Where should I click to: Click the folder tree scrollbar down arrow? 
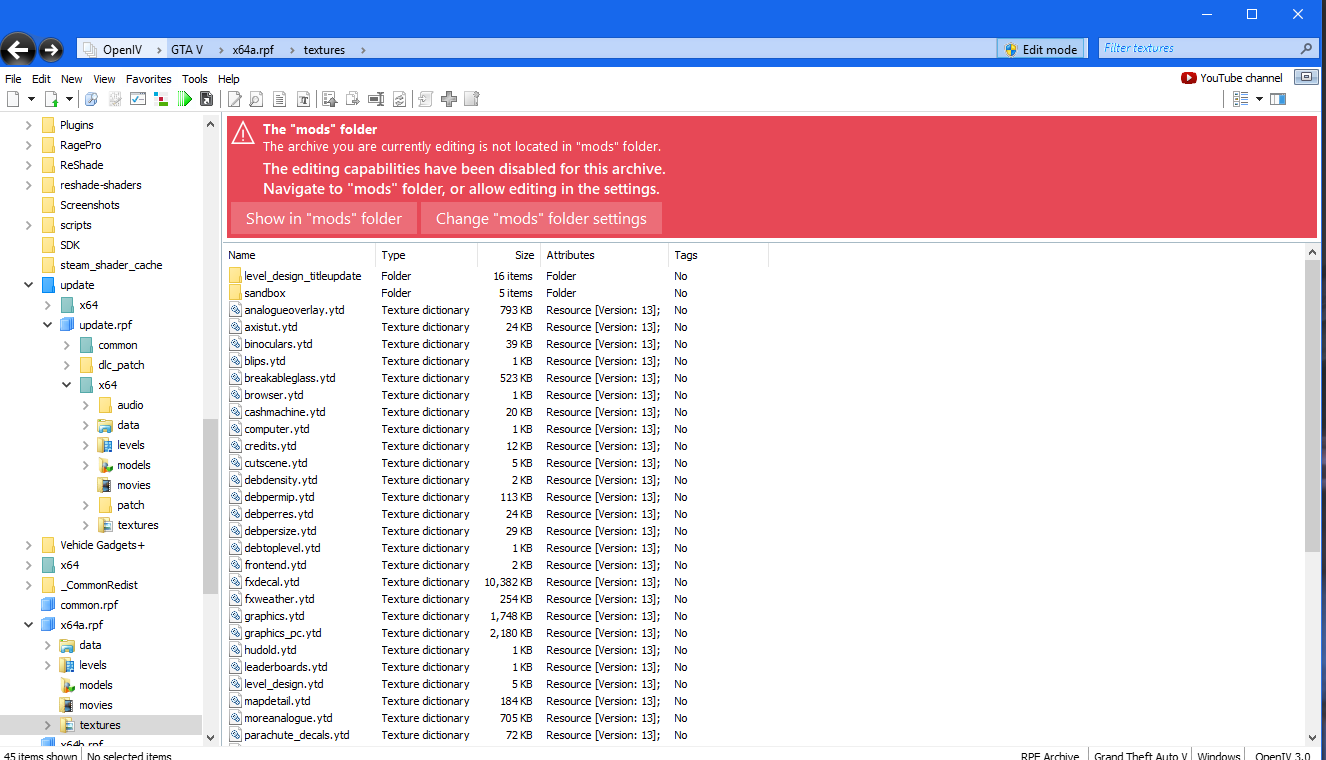point(210,738)
